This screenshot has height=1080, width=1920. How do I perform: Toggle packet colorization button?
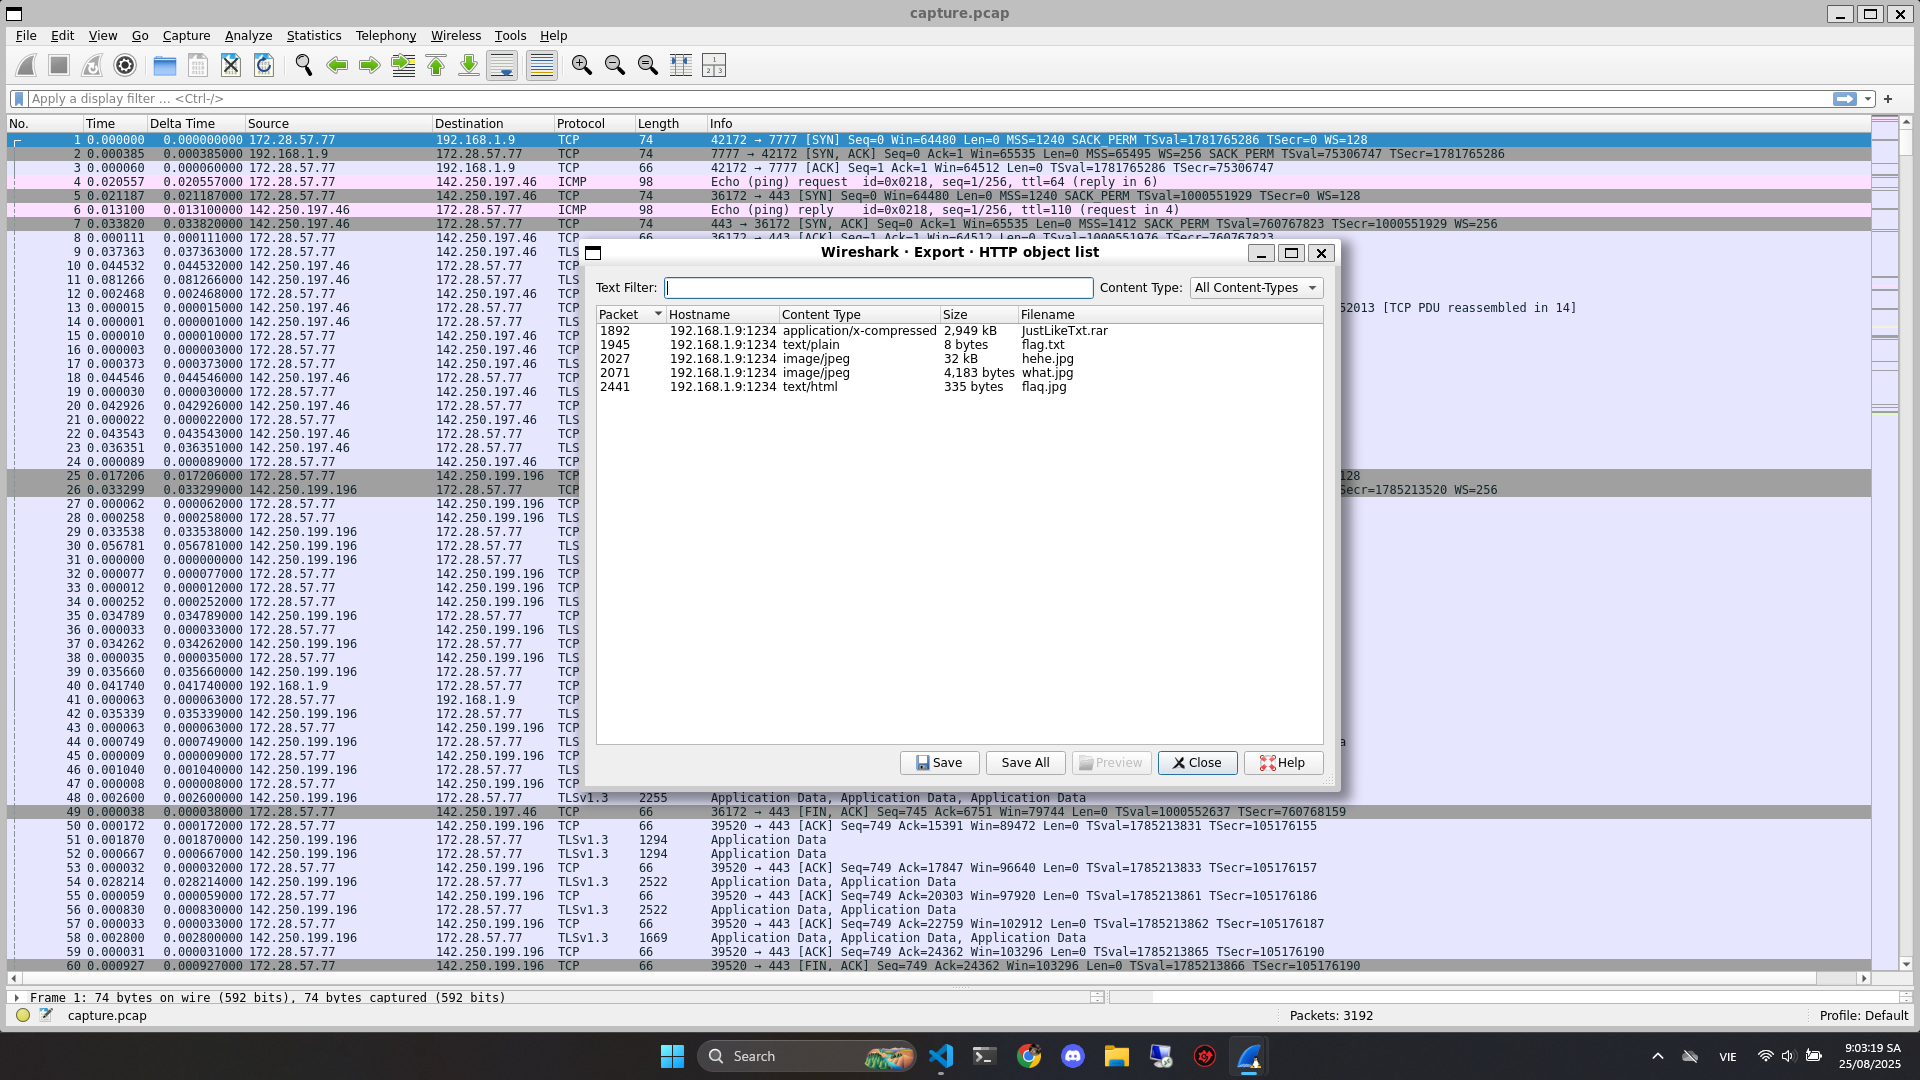pyautogui.click(x=541, y=66)
